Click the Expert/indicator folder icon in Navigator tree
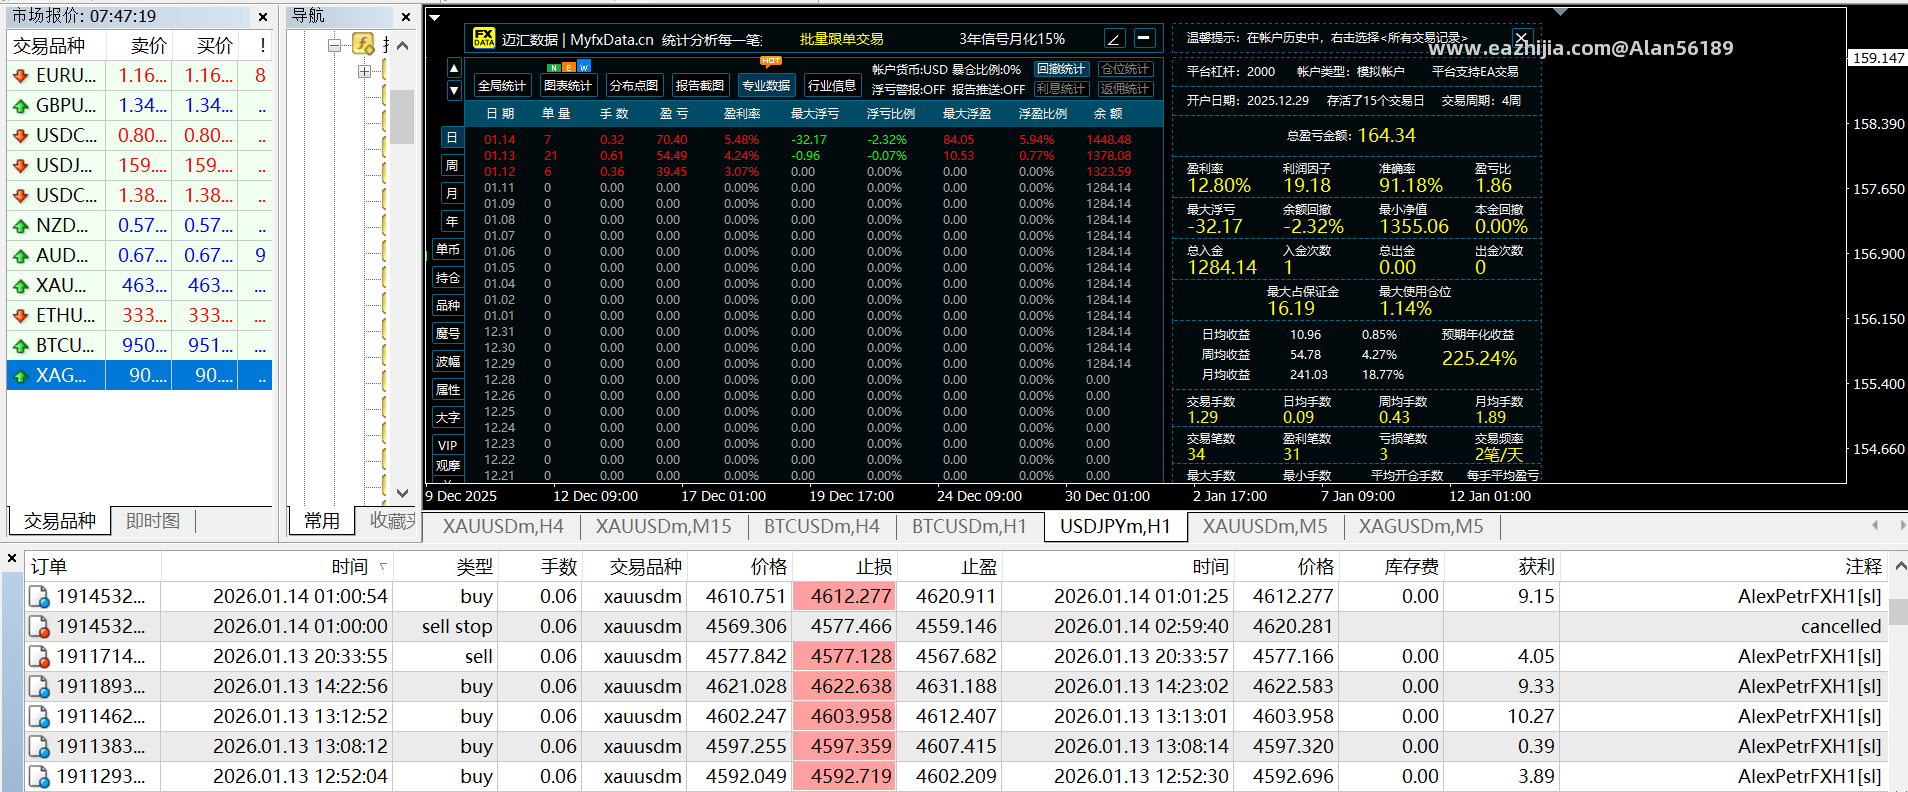 click(x=364, y=44)
